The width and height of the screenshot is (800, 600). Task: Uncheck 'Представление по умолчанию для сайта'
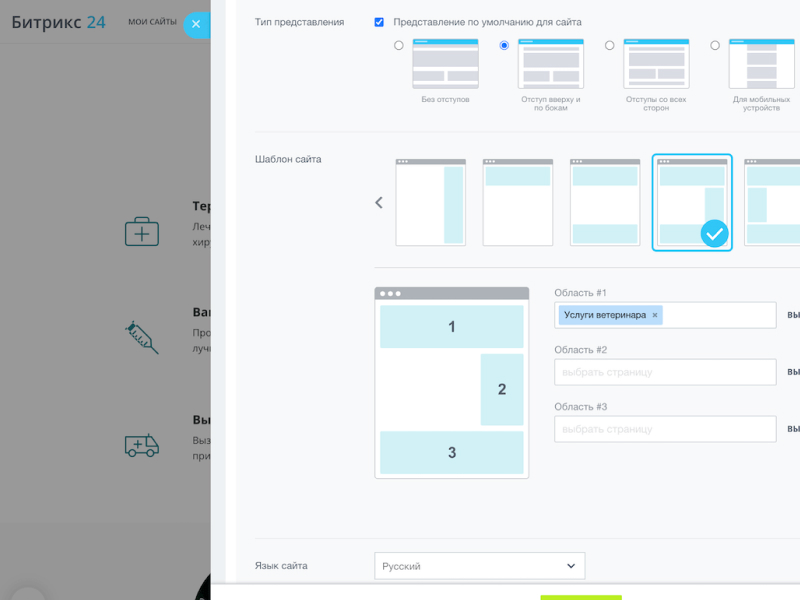pos(379,22)
